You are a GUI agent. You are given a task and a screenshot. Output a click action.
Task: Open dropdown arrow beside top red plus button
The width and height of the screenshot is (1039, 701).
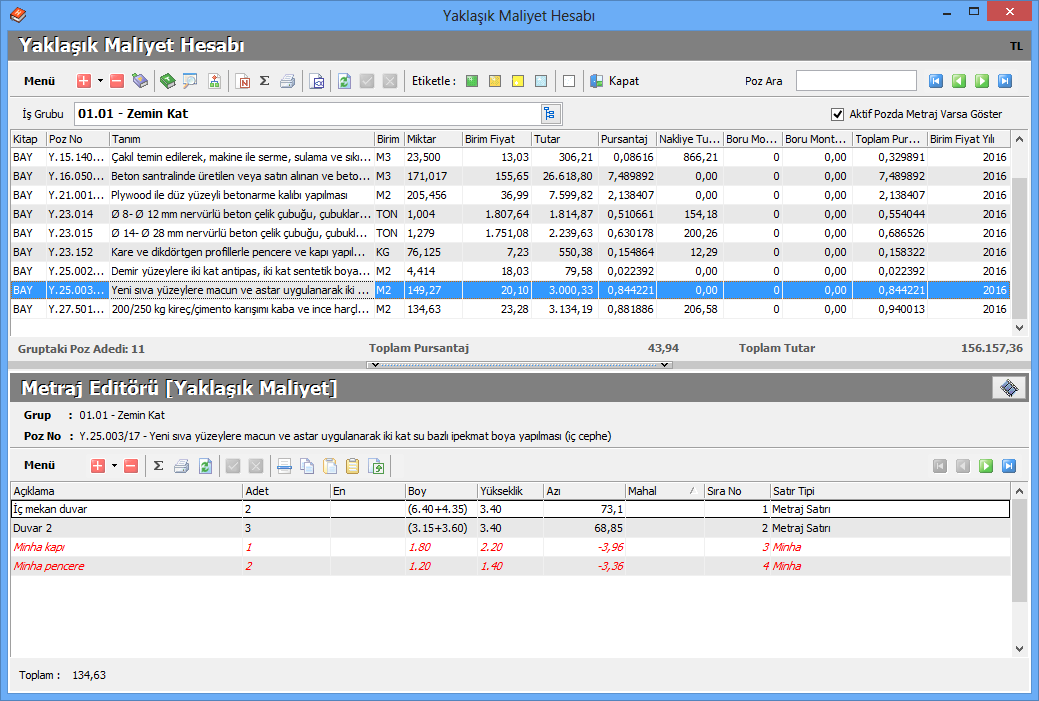pos(100,81)
